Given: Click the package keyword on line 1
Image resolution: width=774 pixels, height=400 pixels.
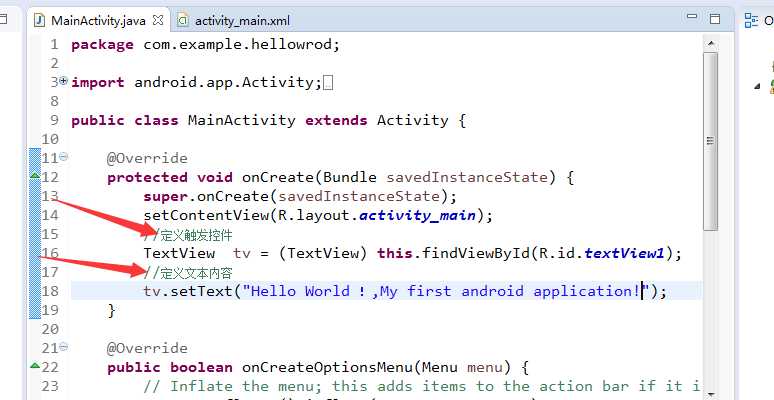Looking at the screenshot, I should pyautogui.click(x=102, y=45).
